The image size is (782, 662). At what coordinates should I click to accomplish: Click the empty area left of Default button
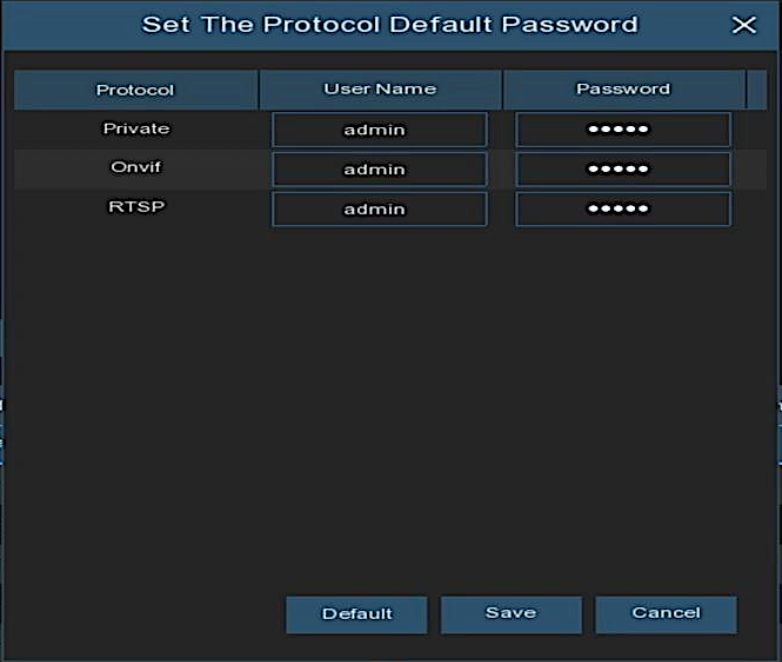tap(150, 614)
